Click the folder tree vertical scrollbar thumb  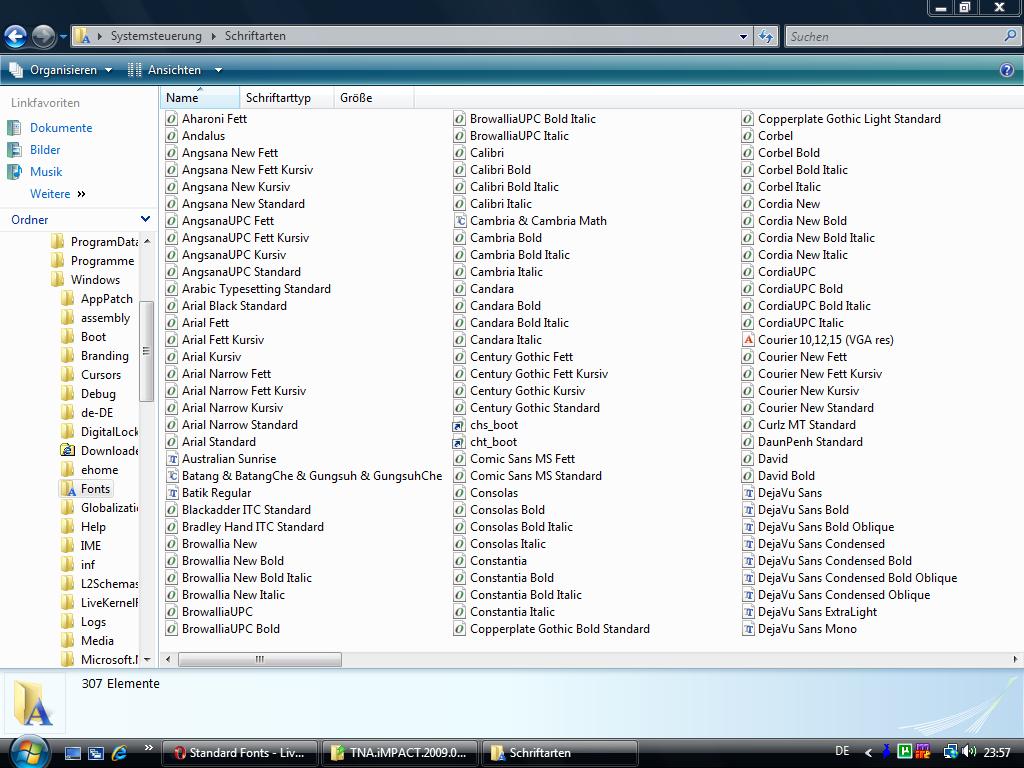[146, 351]
